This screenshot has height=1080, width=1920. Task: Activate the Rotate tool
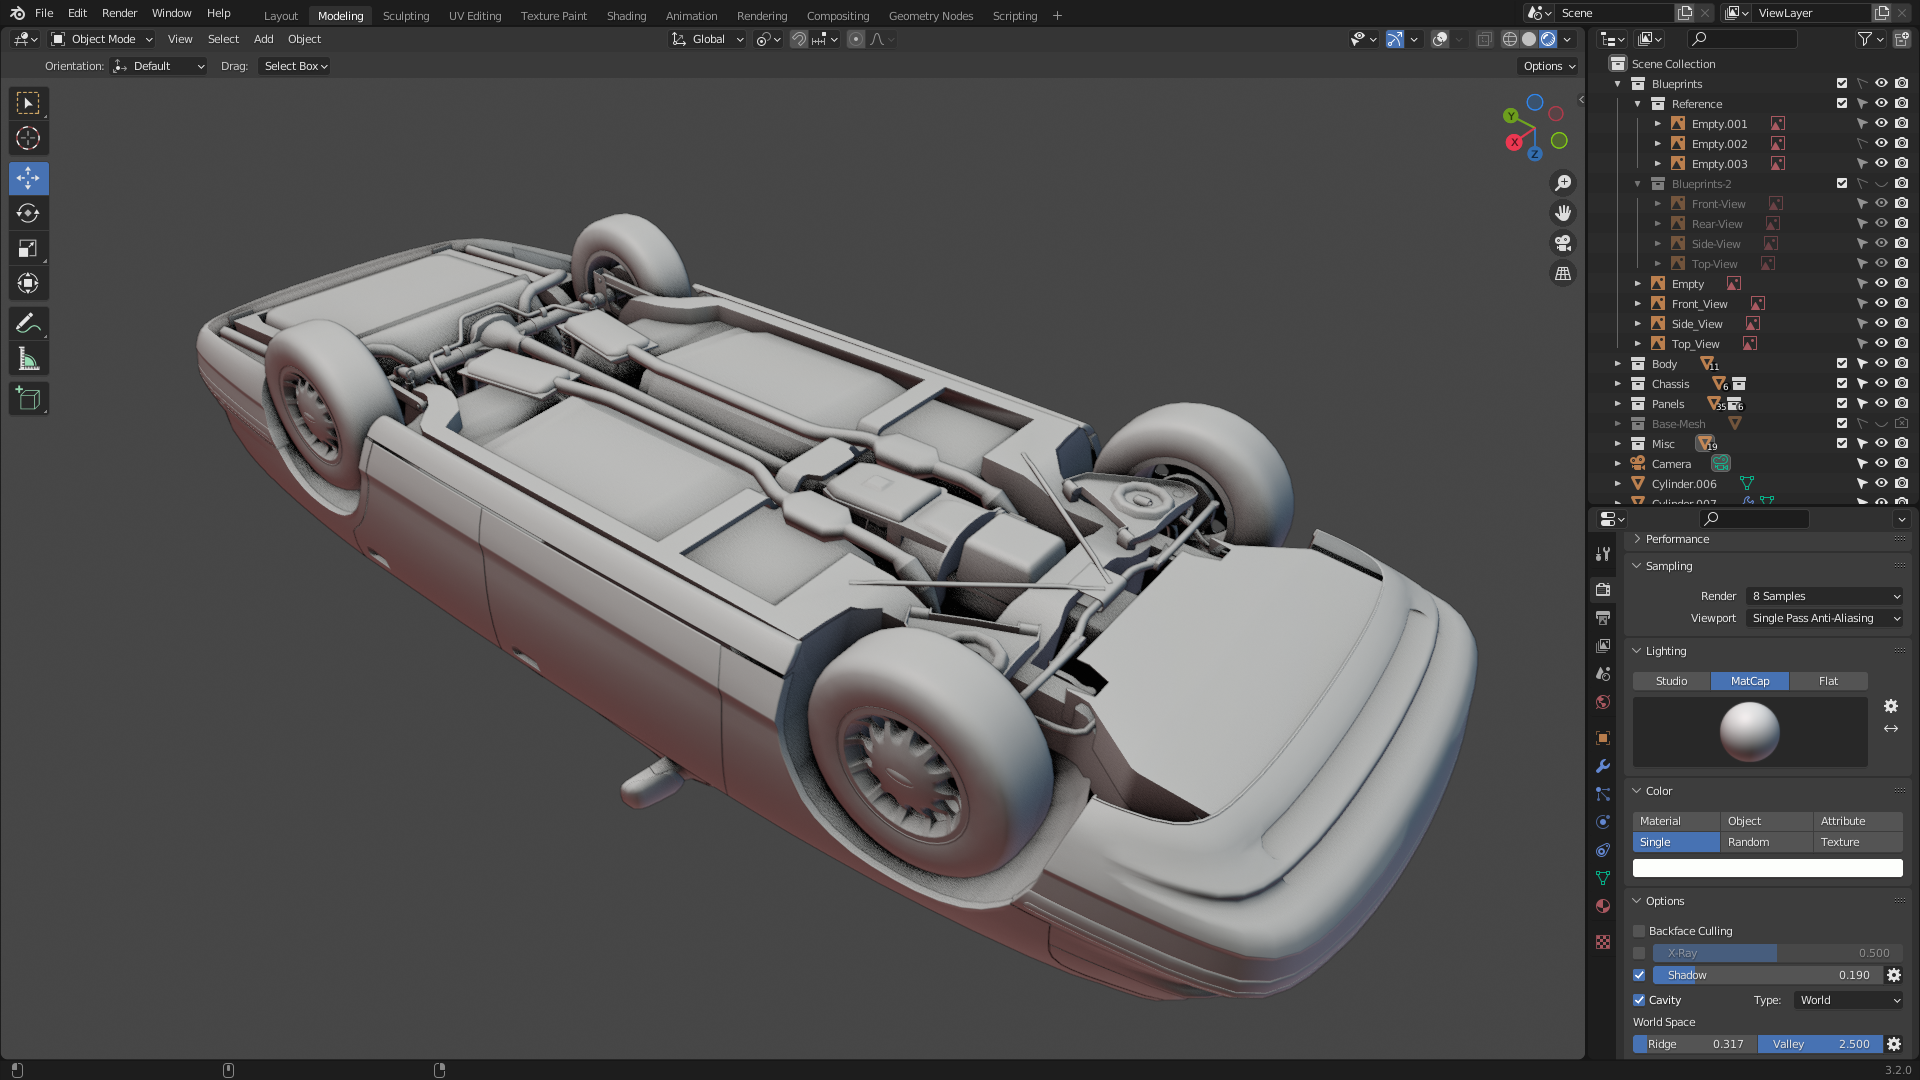coord(28,213)
